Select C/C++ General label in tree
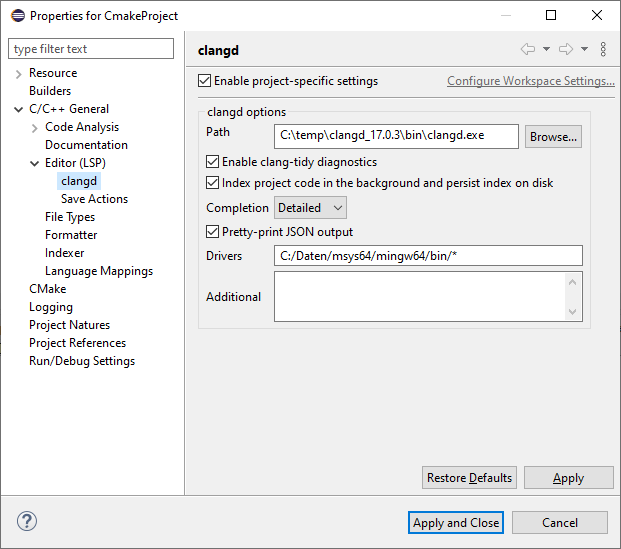This screenshot has width=621, height=549. point(69,109)
